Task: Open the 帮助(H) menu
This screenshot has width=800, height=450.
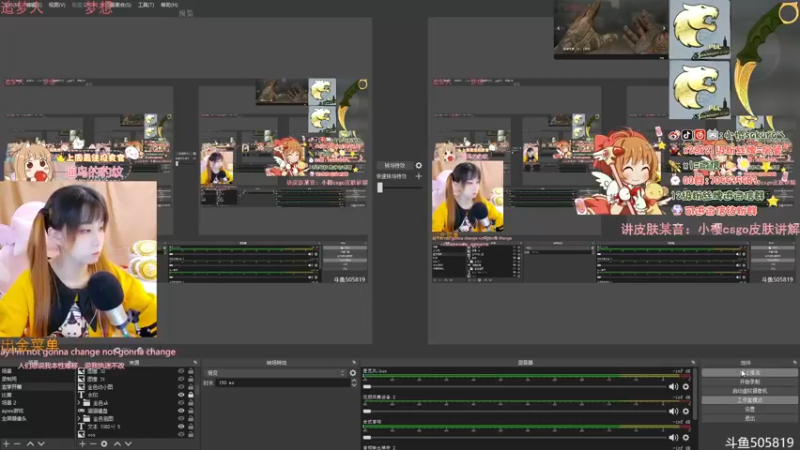Action: pyautogui.click(x=169, y=5)
